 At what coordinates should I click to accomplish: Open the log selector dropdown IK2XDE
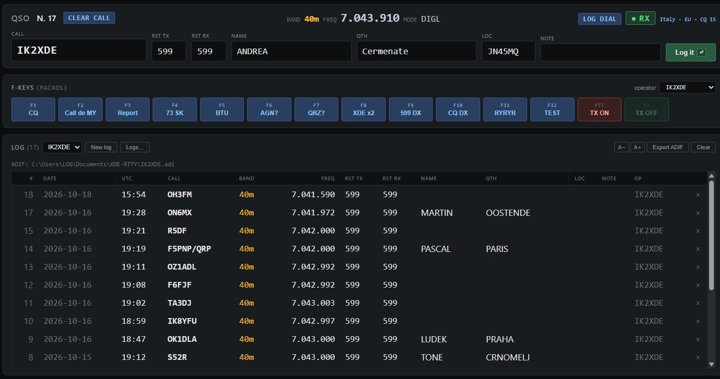[62, 147]
